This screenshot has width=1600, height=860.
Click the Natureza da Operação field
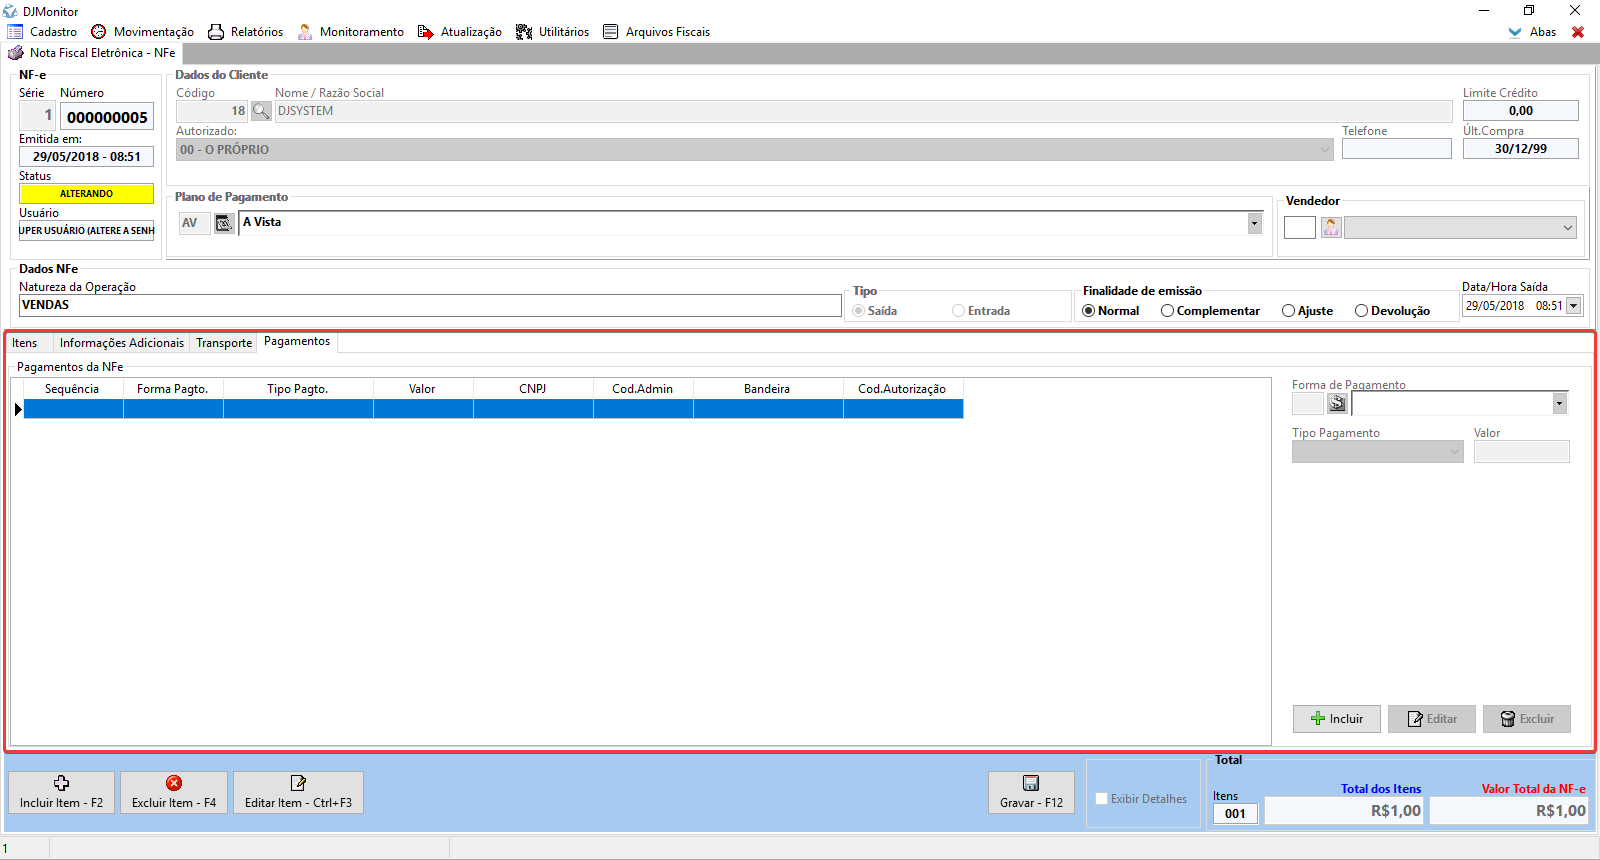pos(430,306)
